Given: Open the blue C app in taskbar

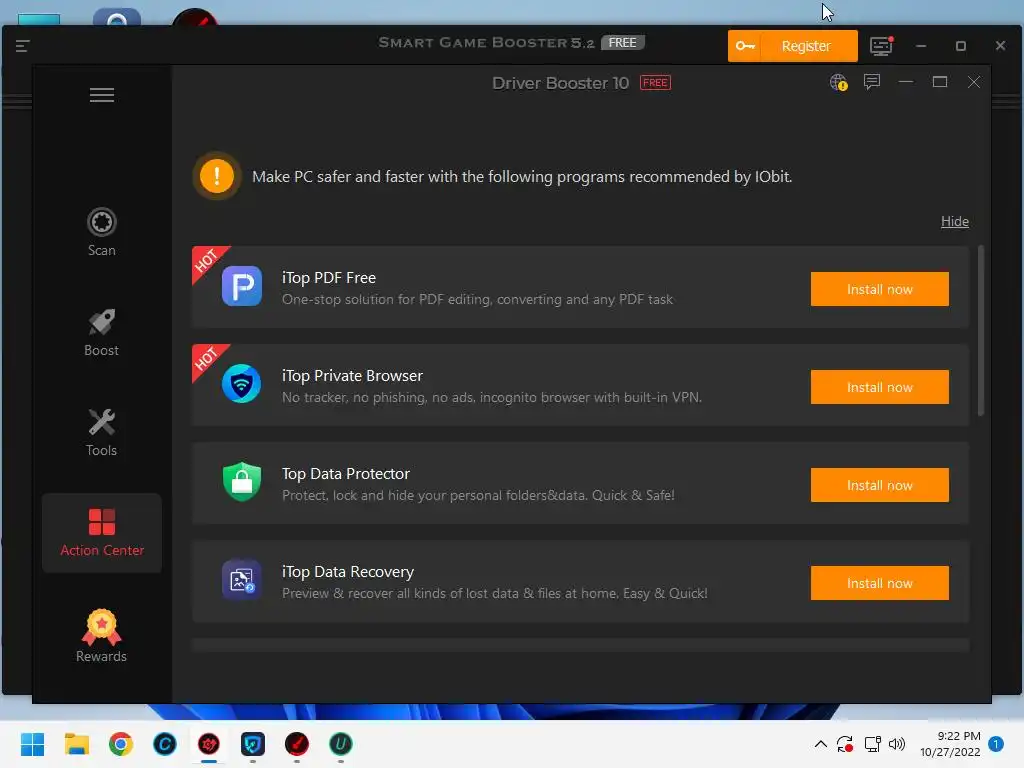Looking at the screenshot, I should (165, 744).
